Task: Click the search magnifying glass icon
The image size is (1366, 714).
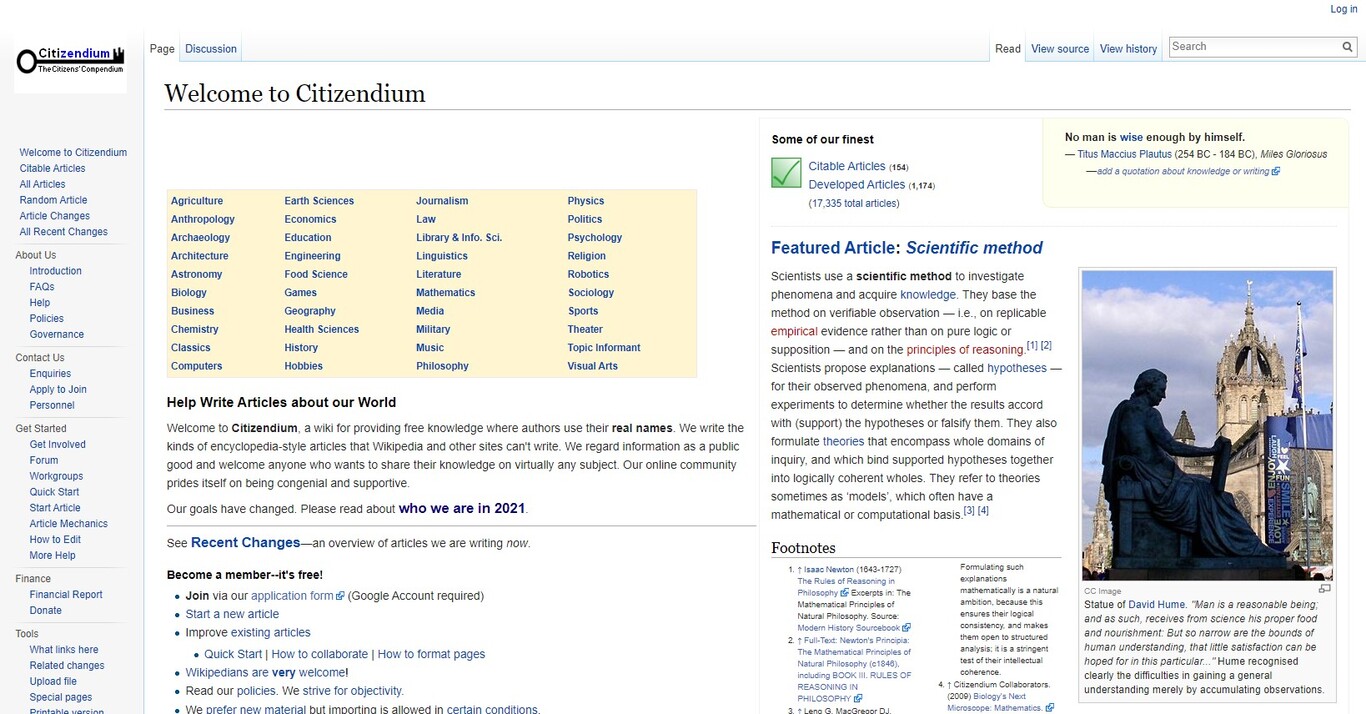Action: 1347,46
